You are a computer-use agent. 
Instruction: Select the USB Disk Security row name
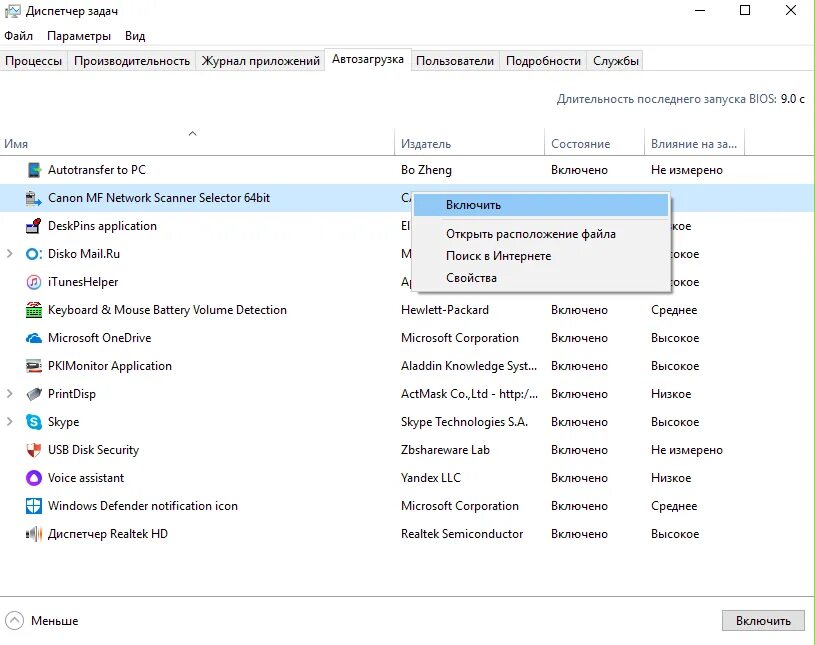(94, 450)
